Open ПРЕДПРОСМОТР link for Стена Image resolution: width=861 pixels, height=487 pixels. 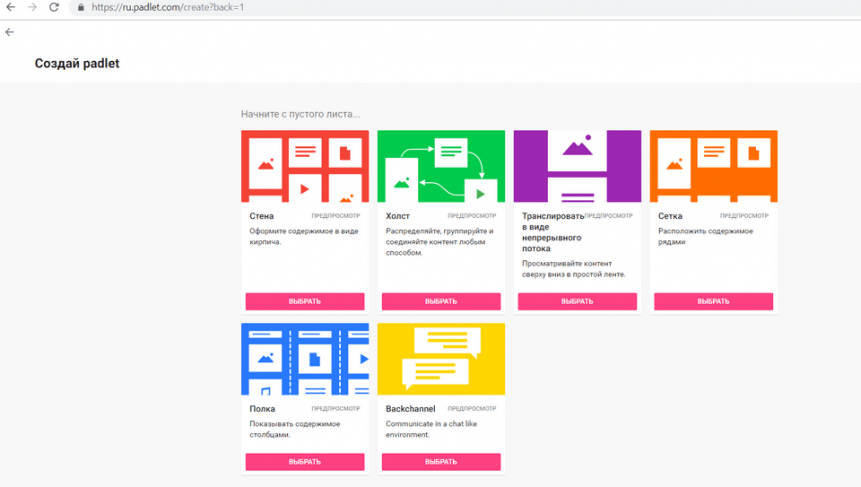[335, 216]
